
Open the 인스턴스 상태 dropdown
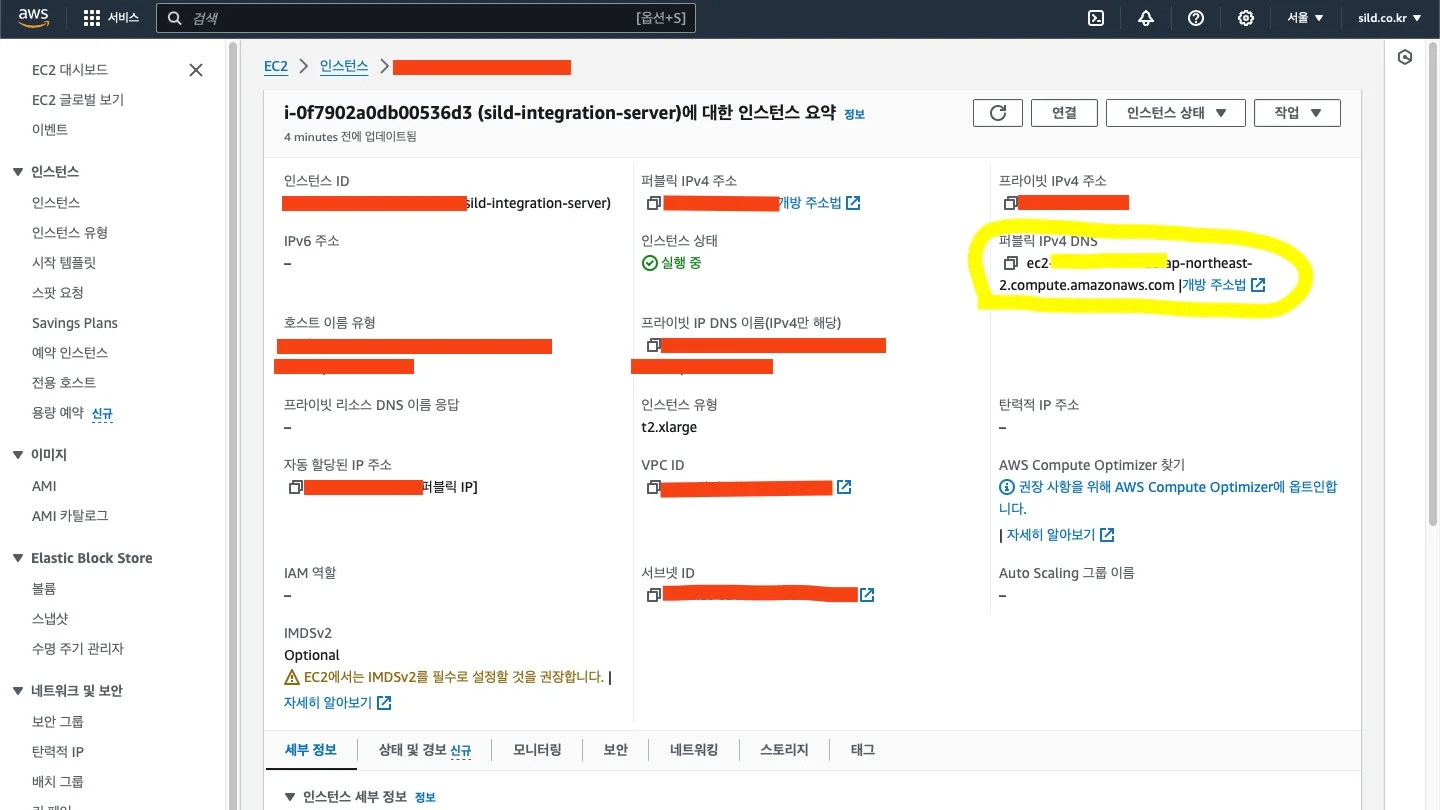(1176, 113)
